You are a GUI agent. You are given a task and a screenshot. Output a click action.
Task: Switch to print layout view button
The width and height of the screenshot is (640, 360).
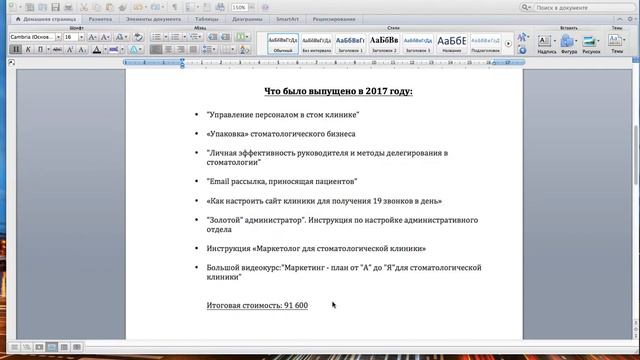click(51, 347)
